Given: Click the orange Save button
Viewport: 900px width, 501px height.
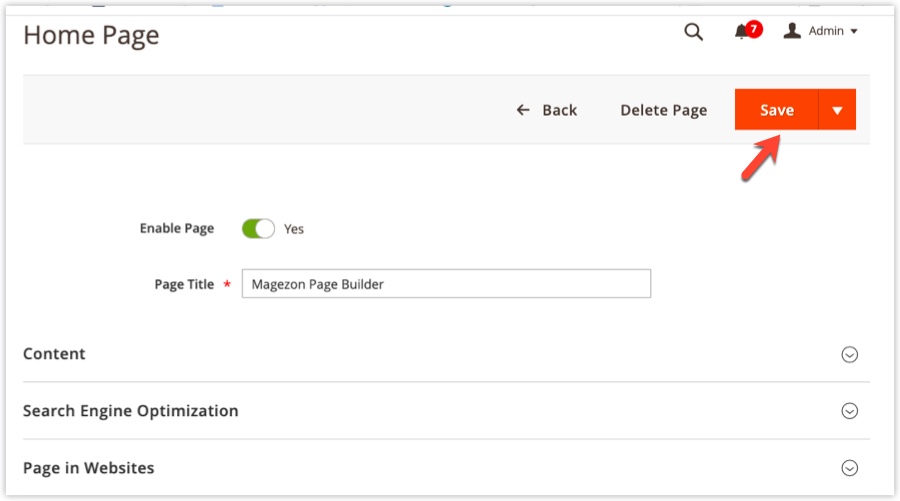Looking at the screenshot, I should 777,109.
